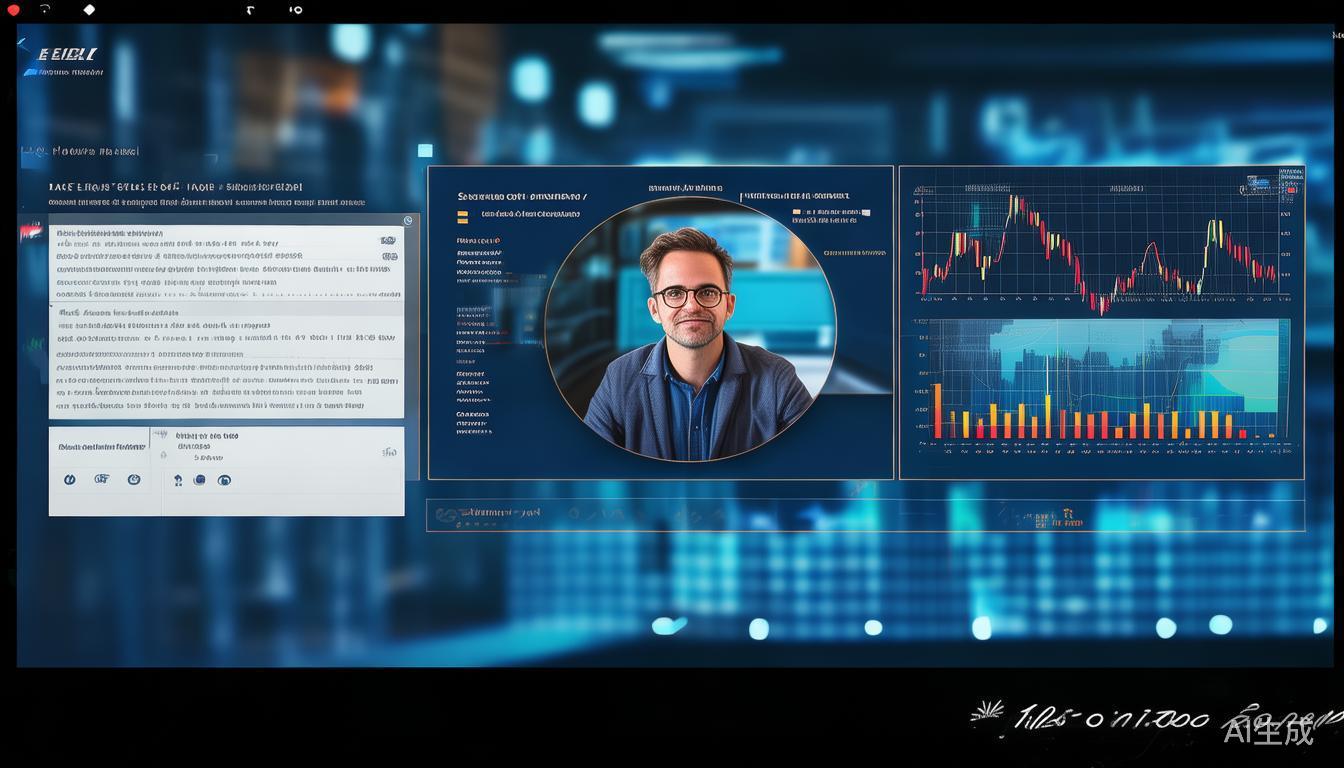
Task: Click the curved arrow icon in top bar
Action: click(45, 9)
